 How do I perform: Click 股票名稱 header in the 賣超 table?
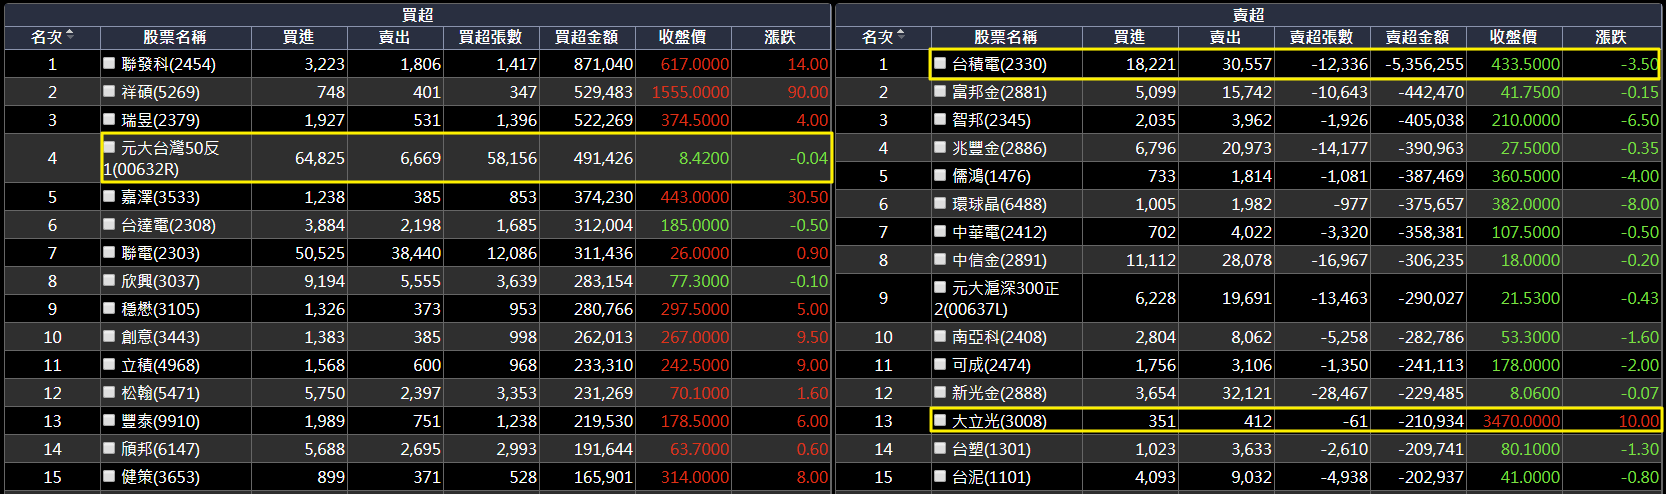coord(1006,37)
